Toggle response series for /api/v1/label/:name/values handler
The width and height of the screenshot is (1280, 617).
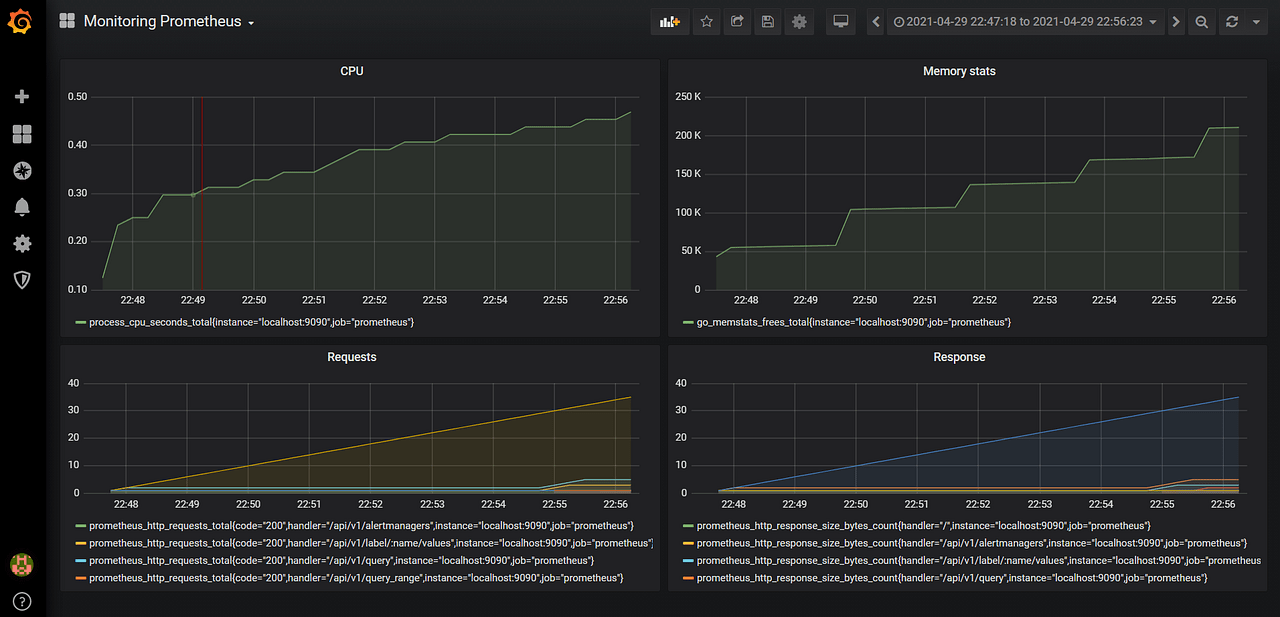978,560
